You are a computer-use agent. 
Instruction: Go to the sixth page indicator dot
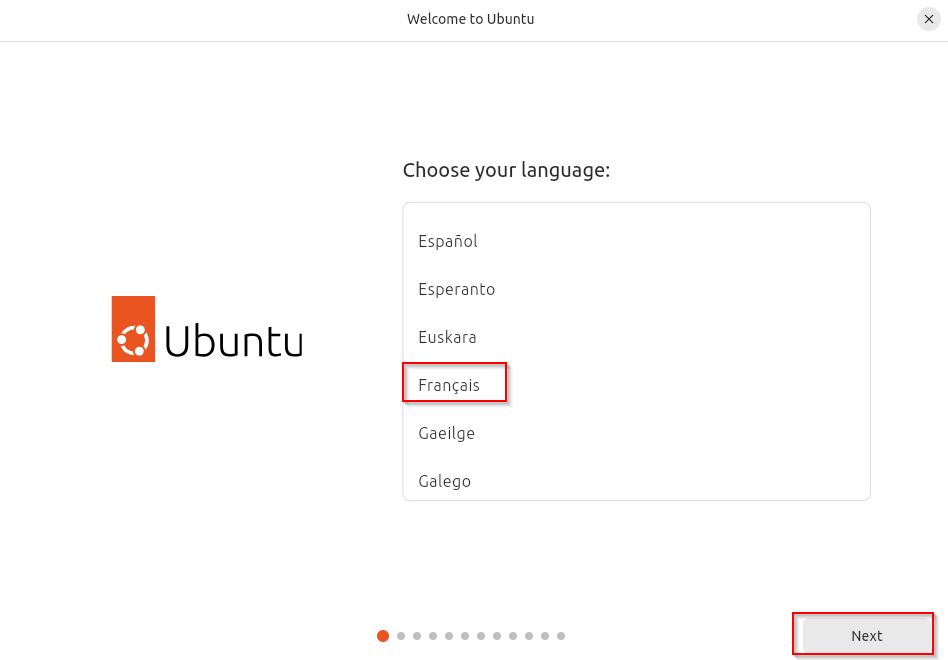465,636
